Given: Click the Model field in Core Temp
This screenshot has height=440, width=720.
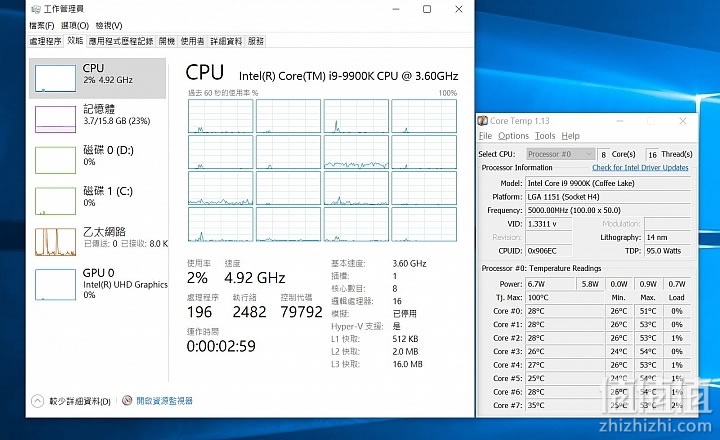Looking at the screenshot, I should tap(608, 183).
